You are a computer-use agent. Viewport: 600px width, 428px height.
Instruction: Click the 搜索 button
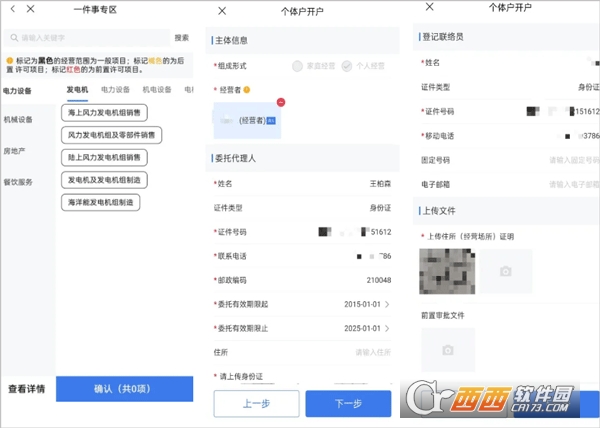[x=182, y=38]
